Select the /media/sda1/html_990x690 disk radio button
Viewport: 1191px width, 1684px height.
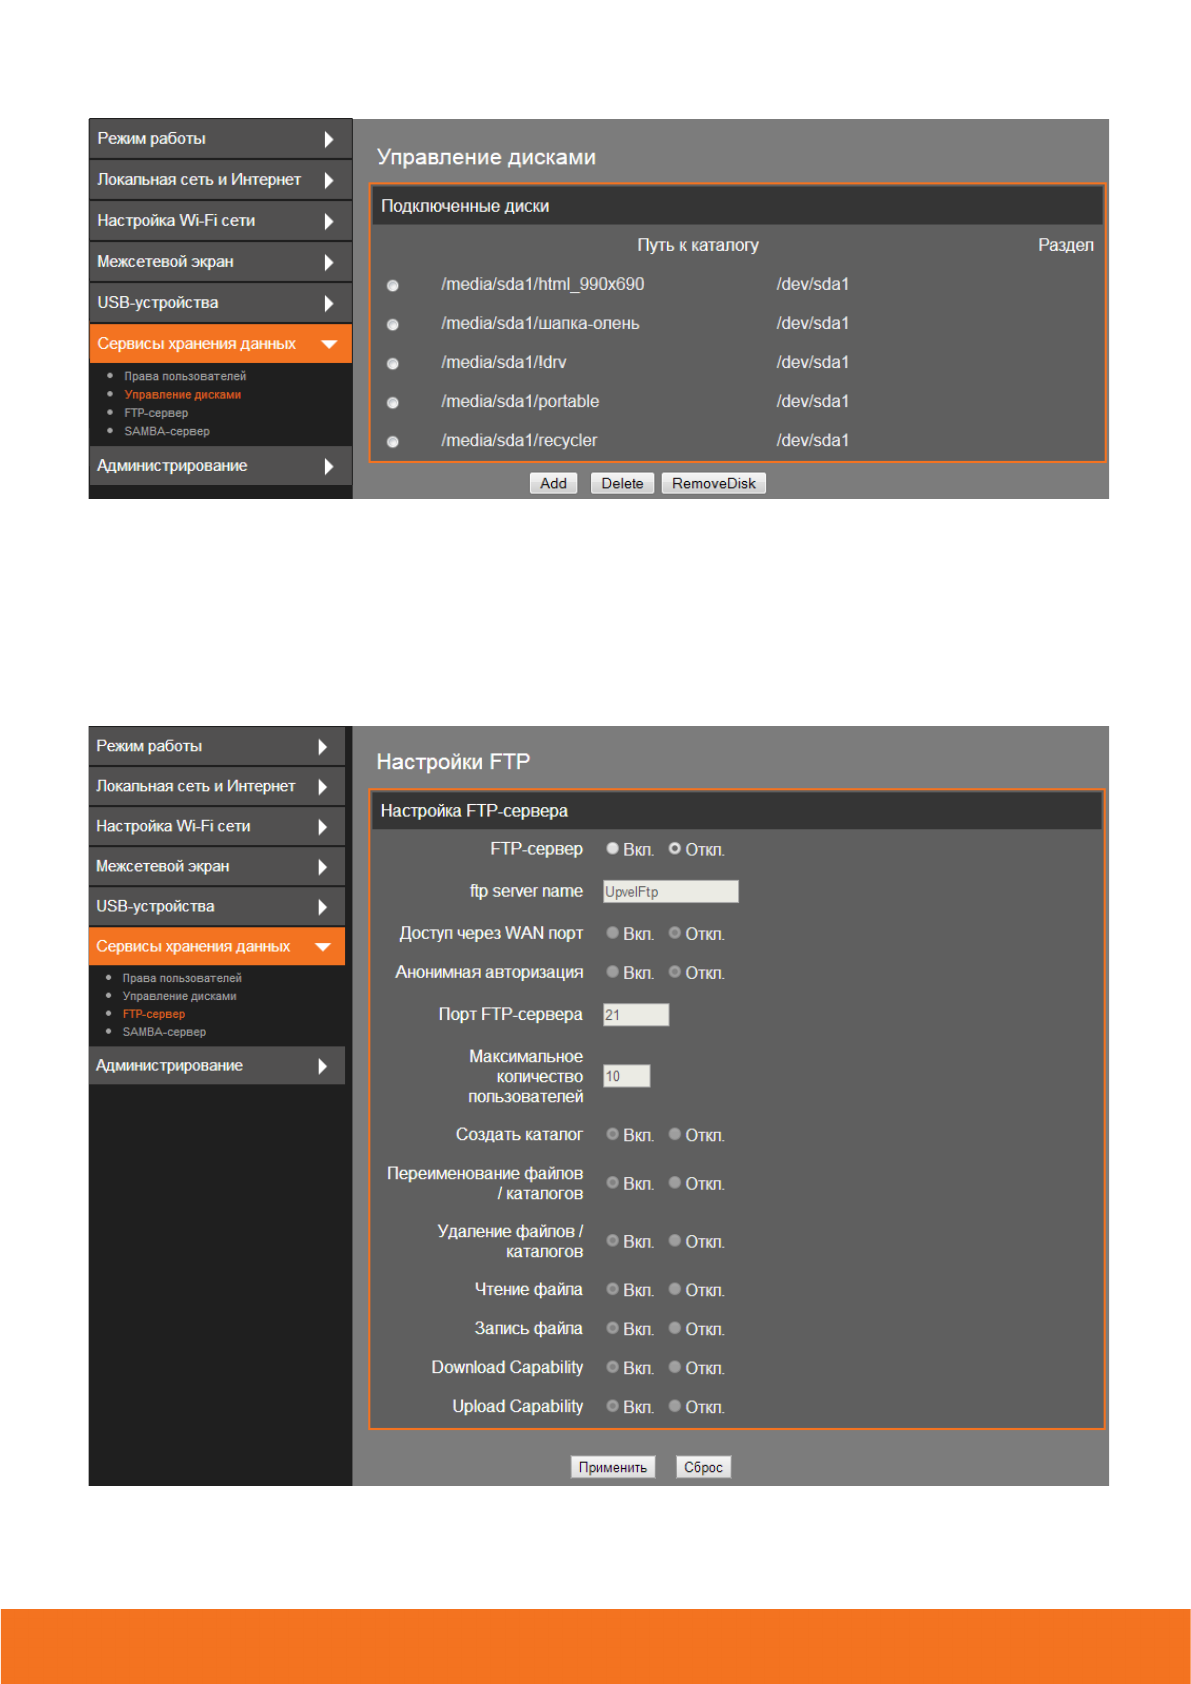393,286
